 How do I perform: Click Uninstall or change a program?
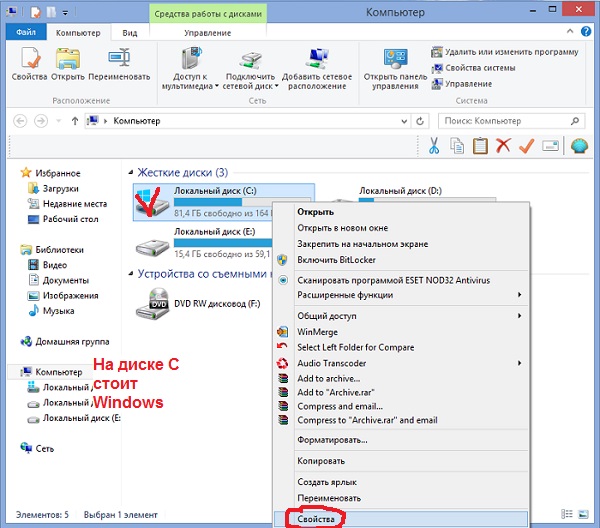pos(505,52)
